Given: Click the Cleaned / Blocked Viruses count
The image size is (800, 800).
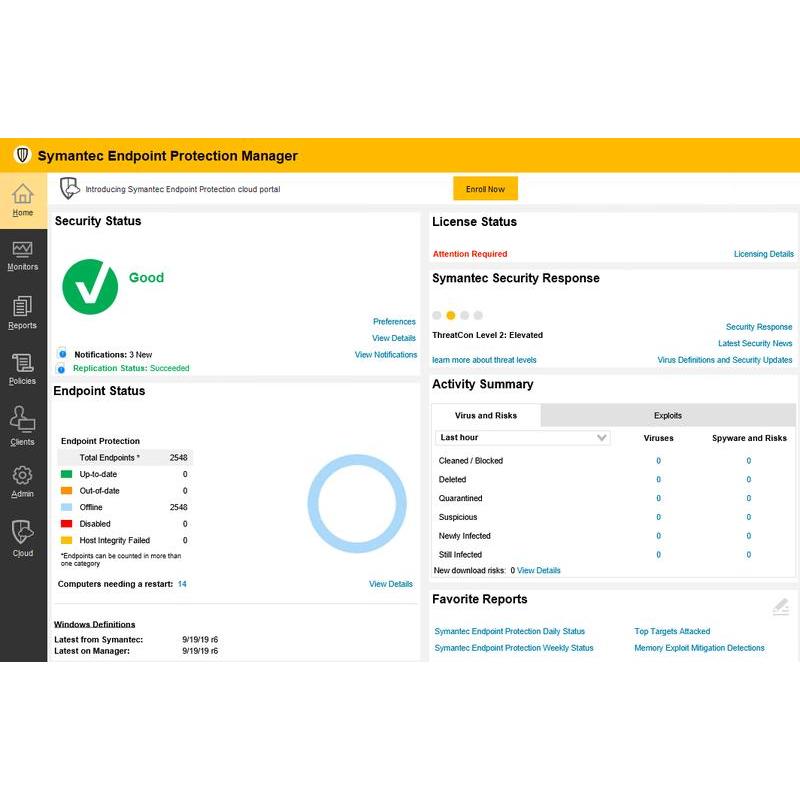Looking at the screenshot, I should 658,461.
